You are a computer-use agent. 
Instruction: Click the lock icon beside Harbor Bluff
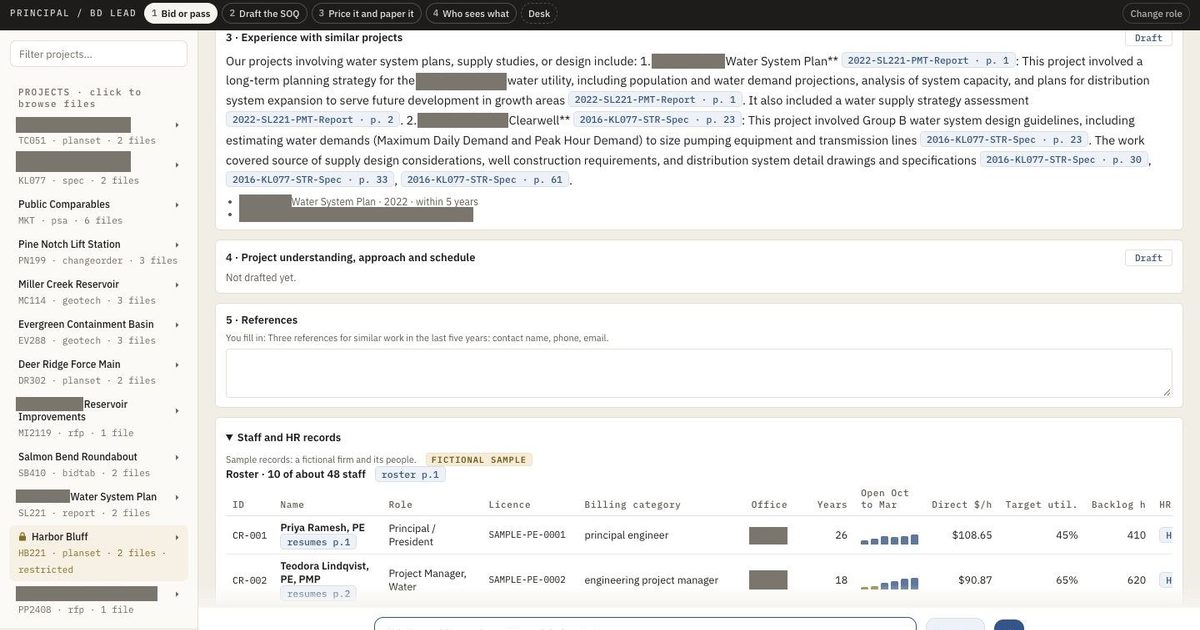[x=23, y=537]
